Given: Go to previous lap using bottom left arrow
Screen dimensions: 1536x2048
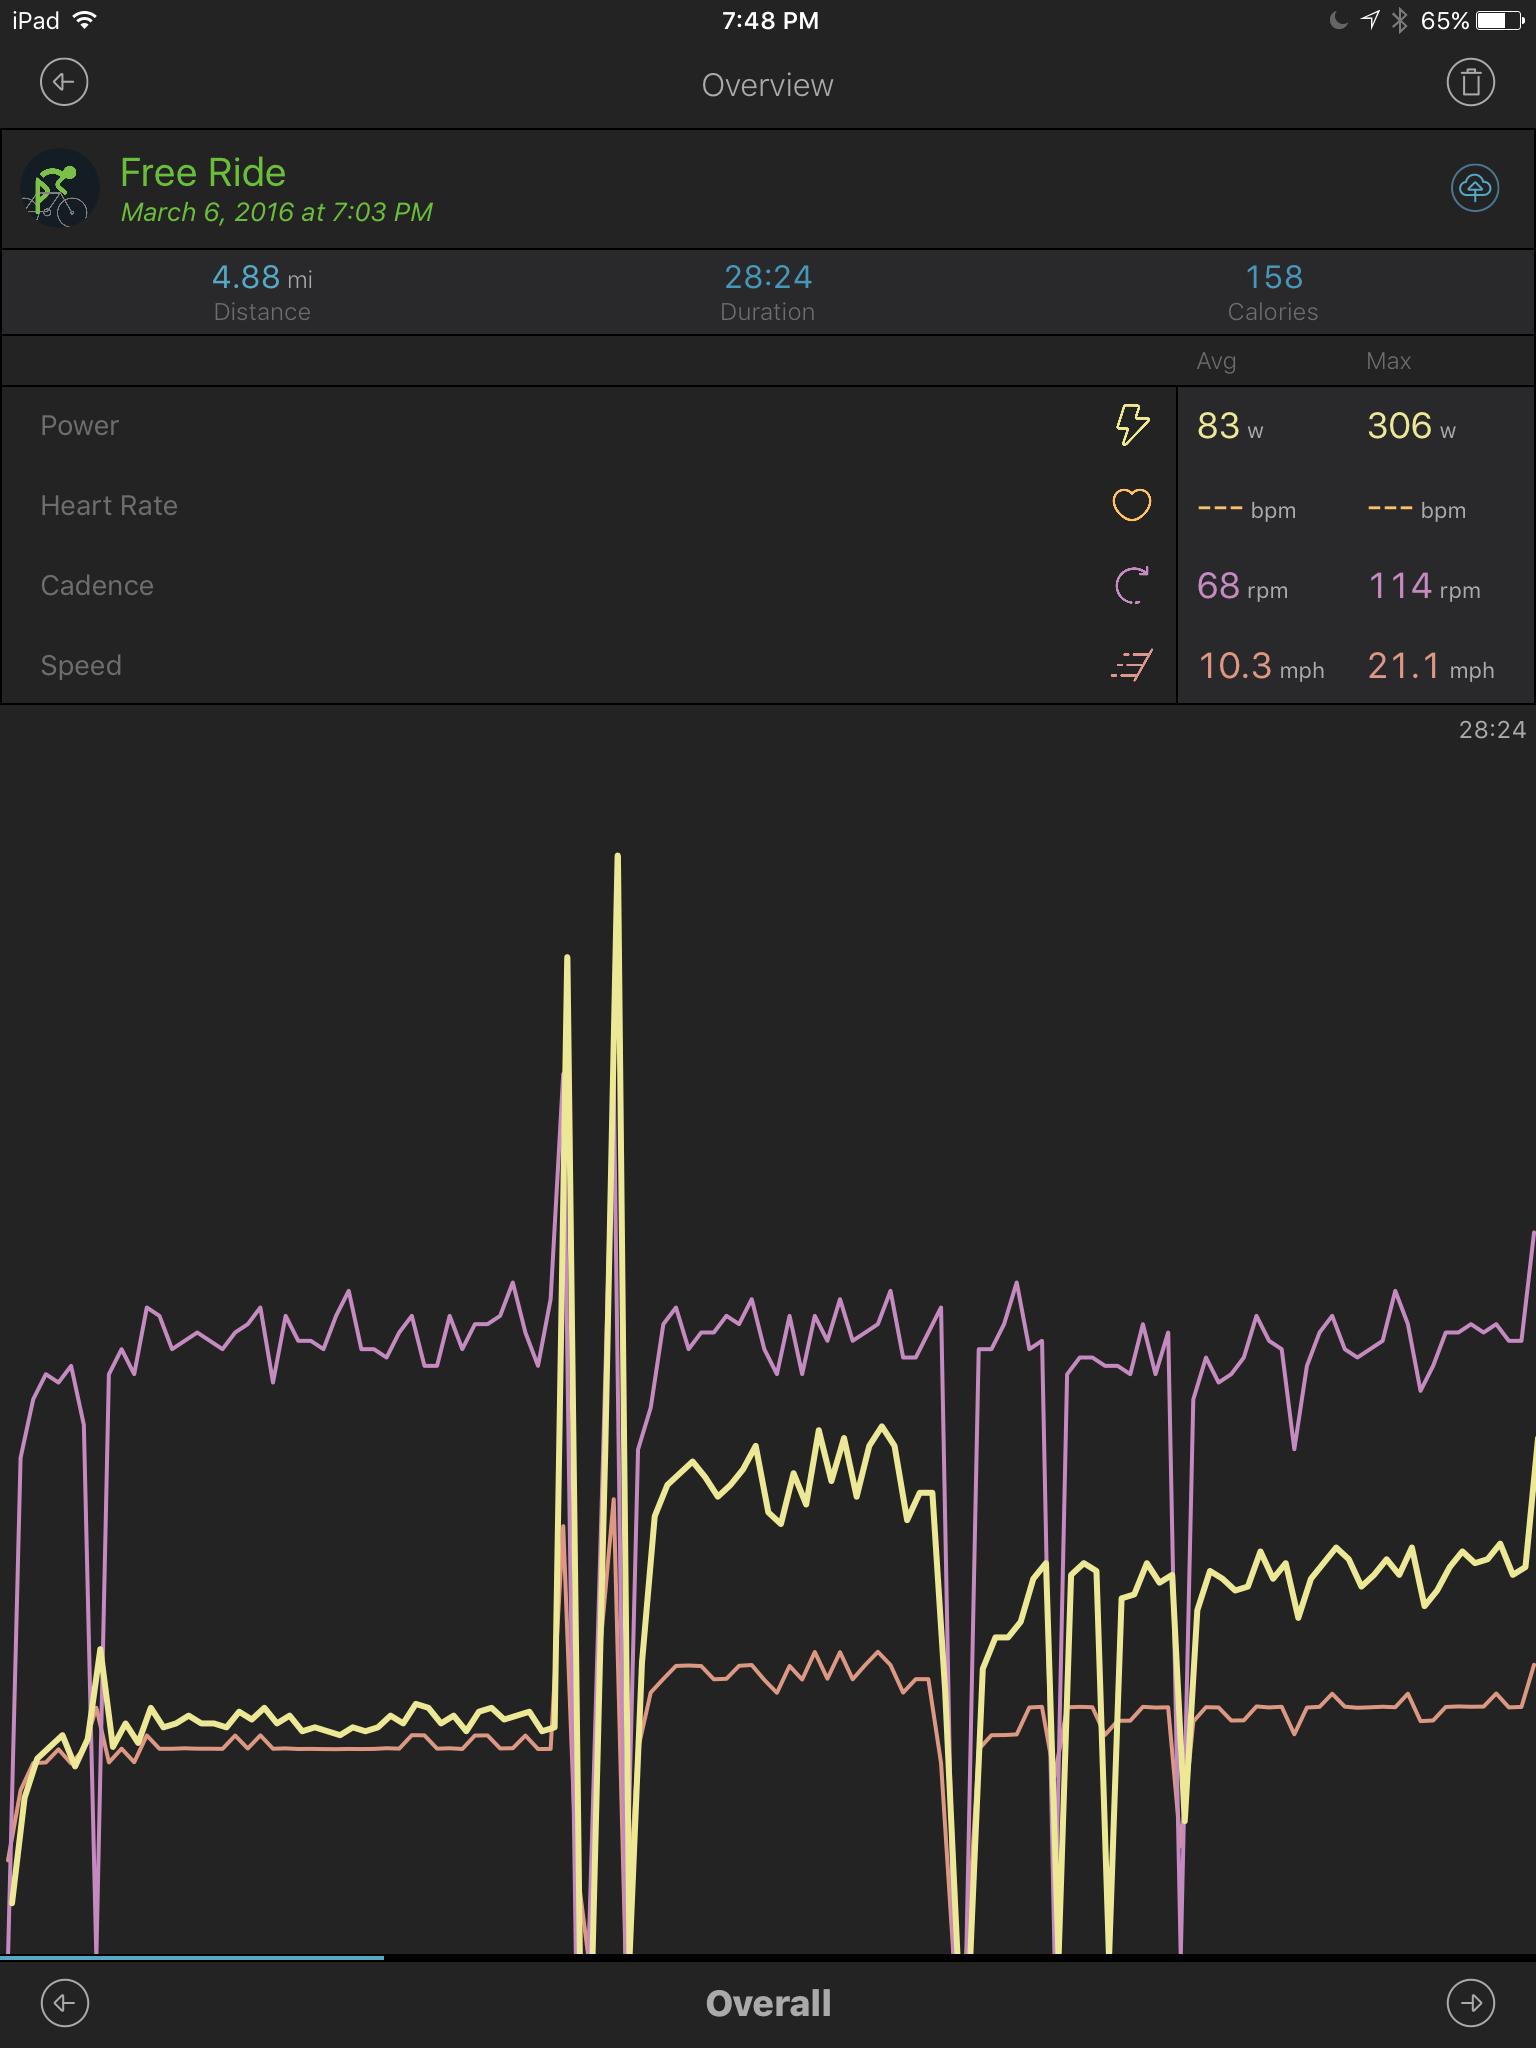Looking at the screenshot, I should (x=64, y=2003).
